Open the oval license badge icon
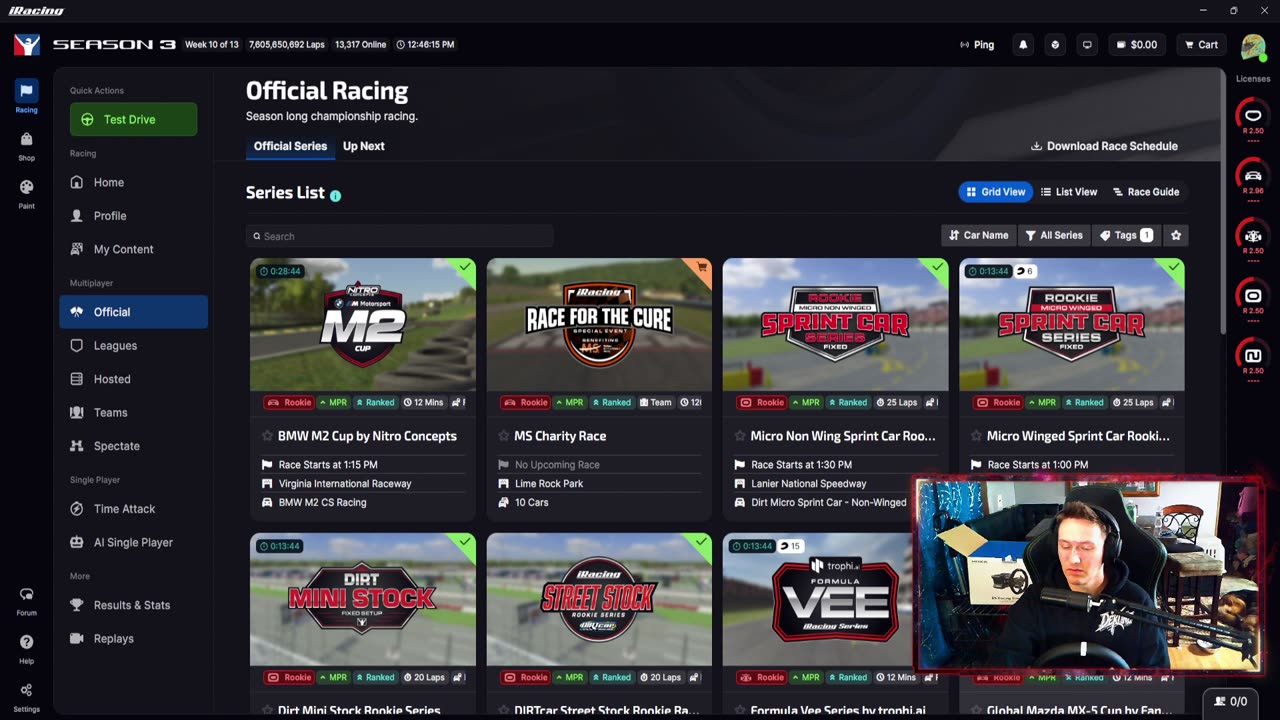This screenshot has height=720, width=1280. pos(1253,115)
